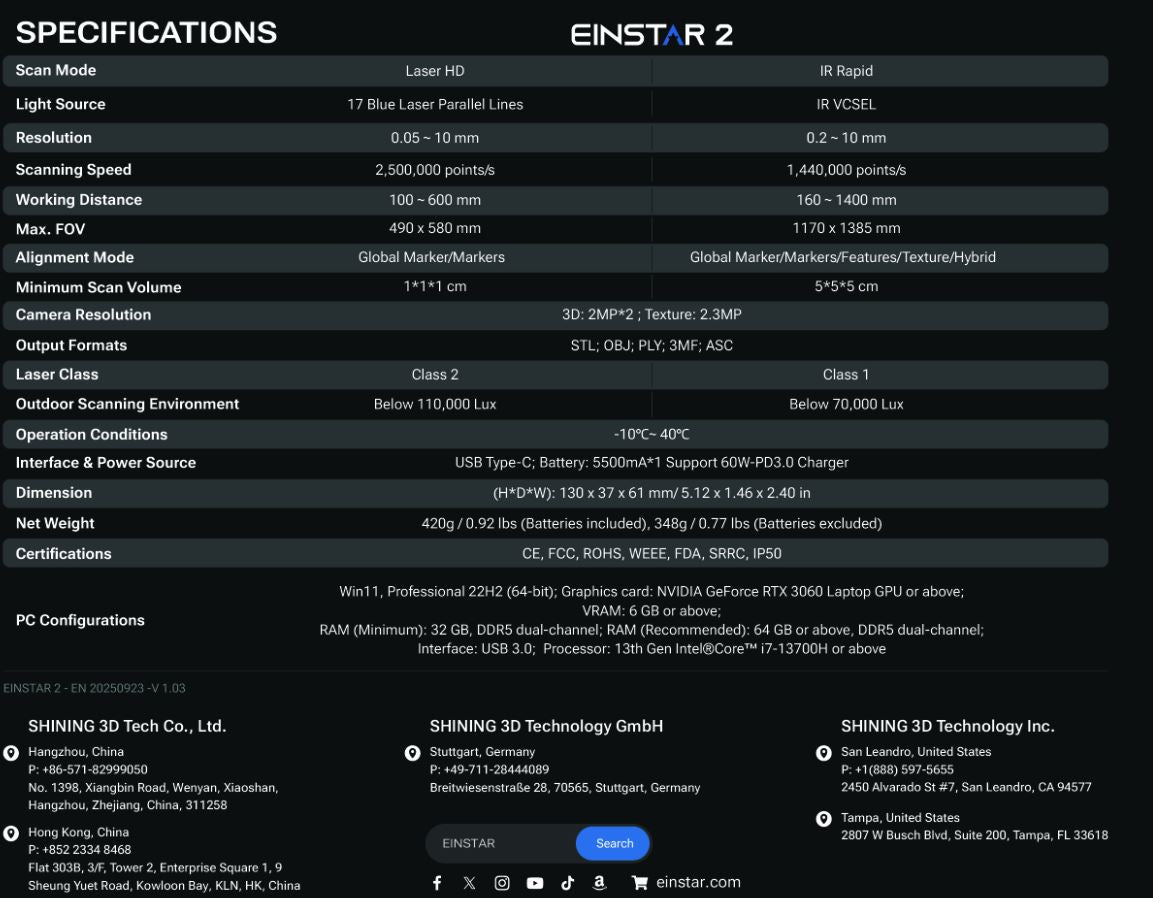Click the '0.05 ~ 10 mm' resolution value
This screenshot has height=898, width=1153.
click(x=435, y=138)
